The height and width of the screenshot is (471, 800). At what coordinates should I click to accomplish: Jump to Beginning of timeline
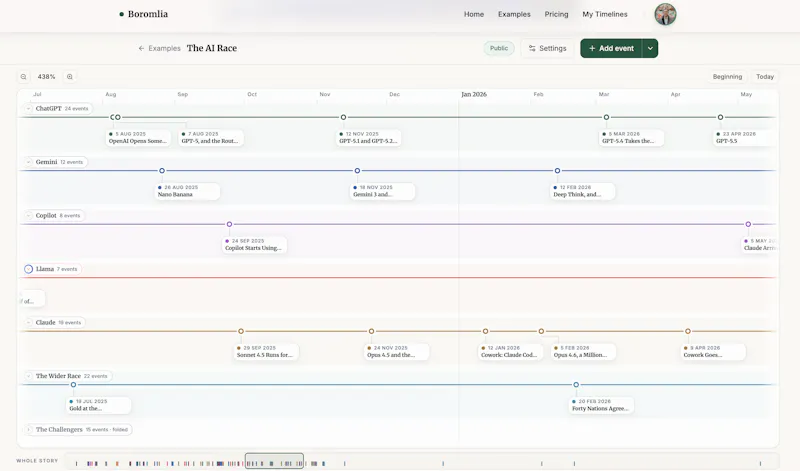click(x=727, y=77)
